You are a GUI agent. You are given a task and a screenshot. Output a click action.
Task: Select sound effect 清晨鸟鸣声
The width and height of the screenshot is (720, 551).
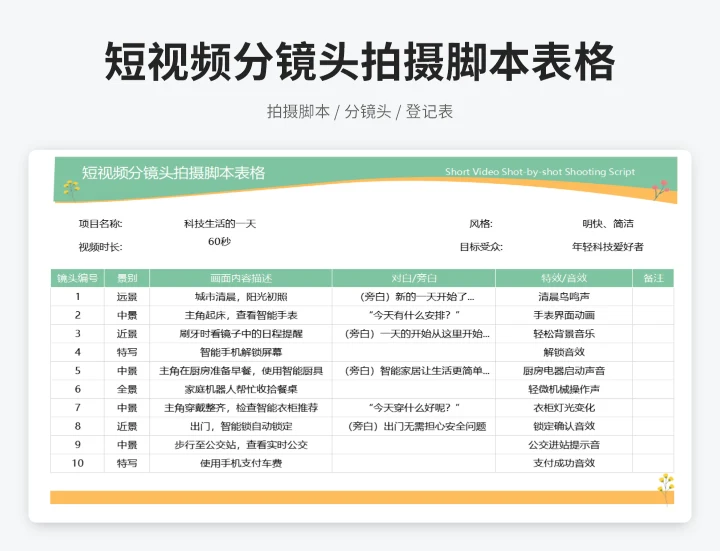point(564,297)
